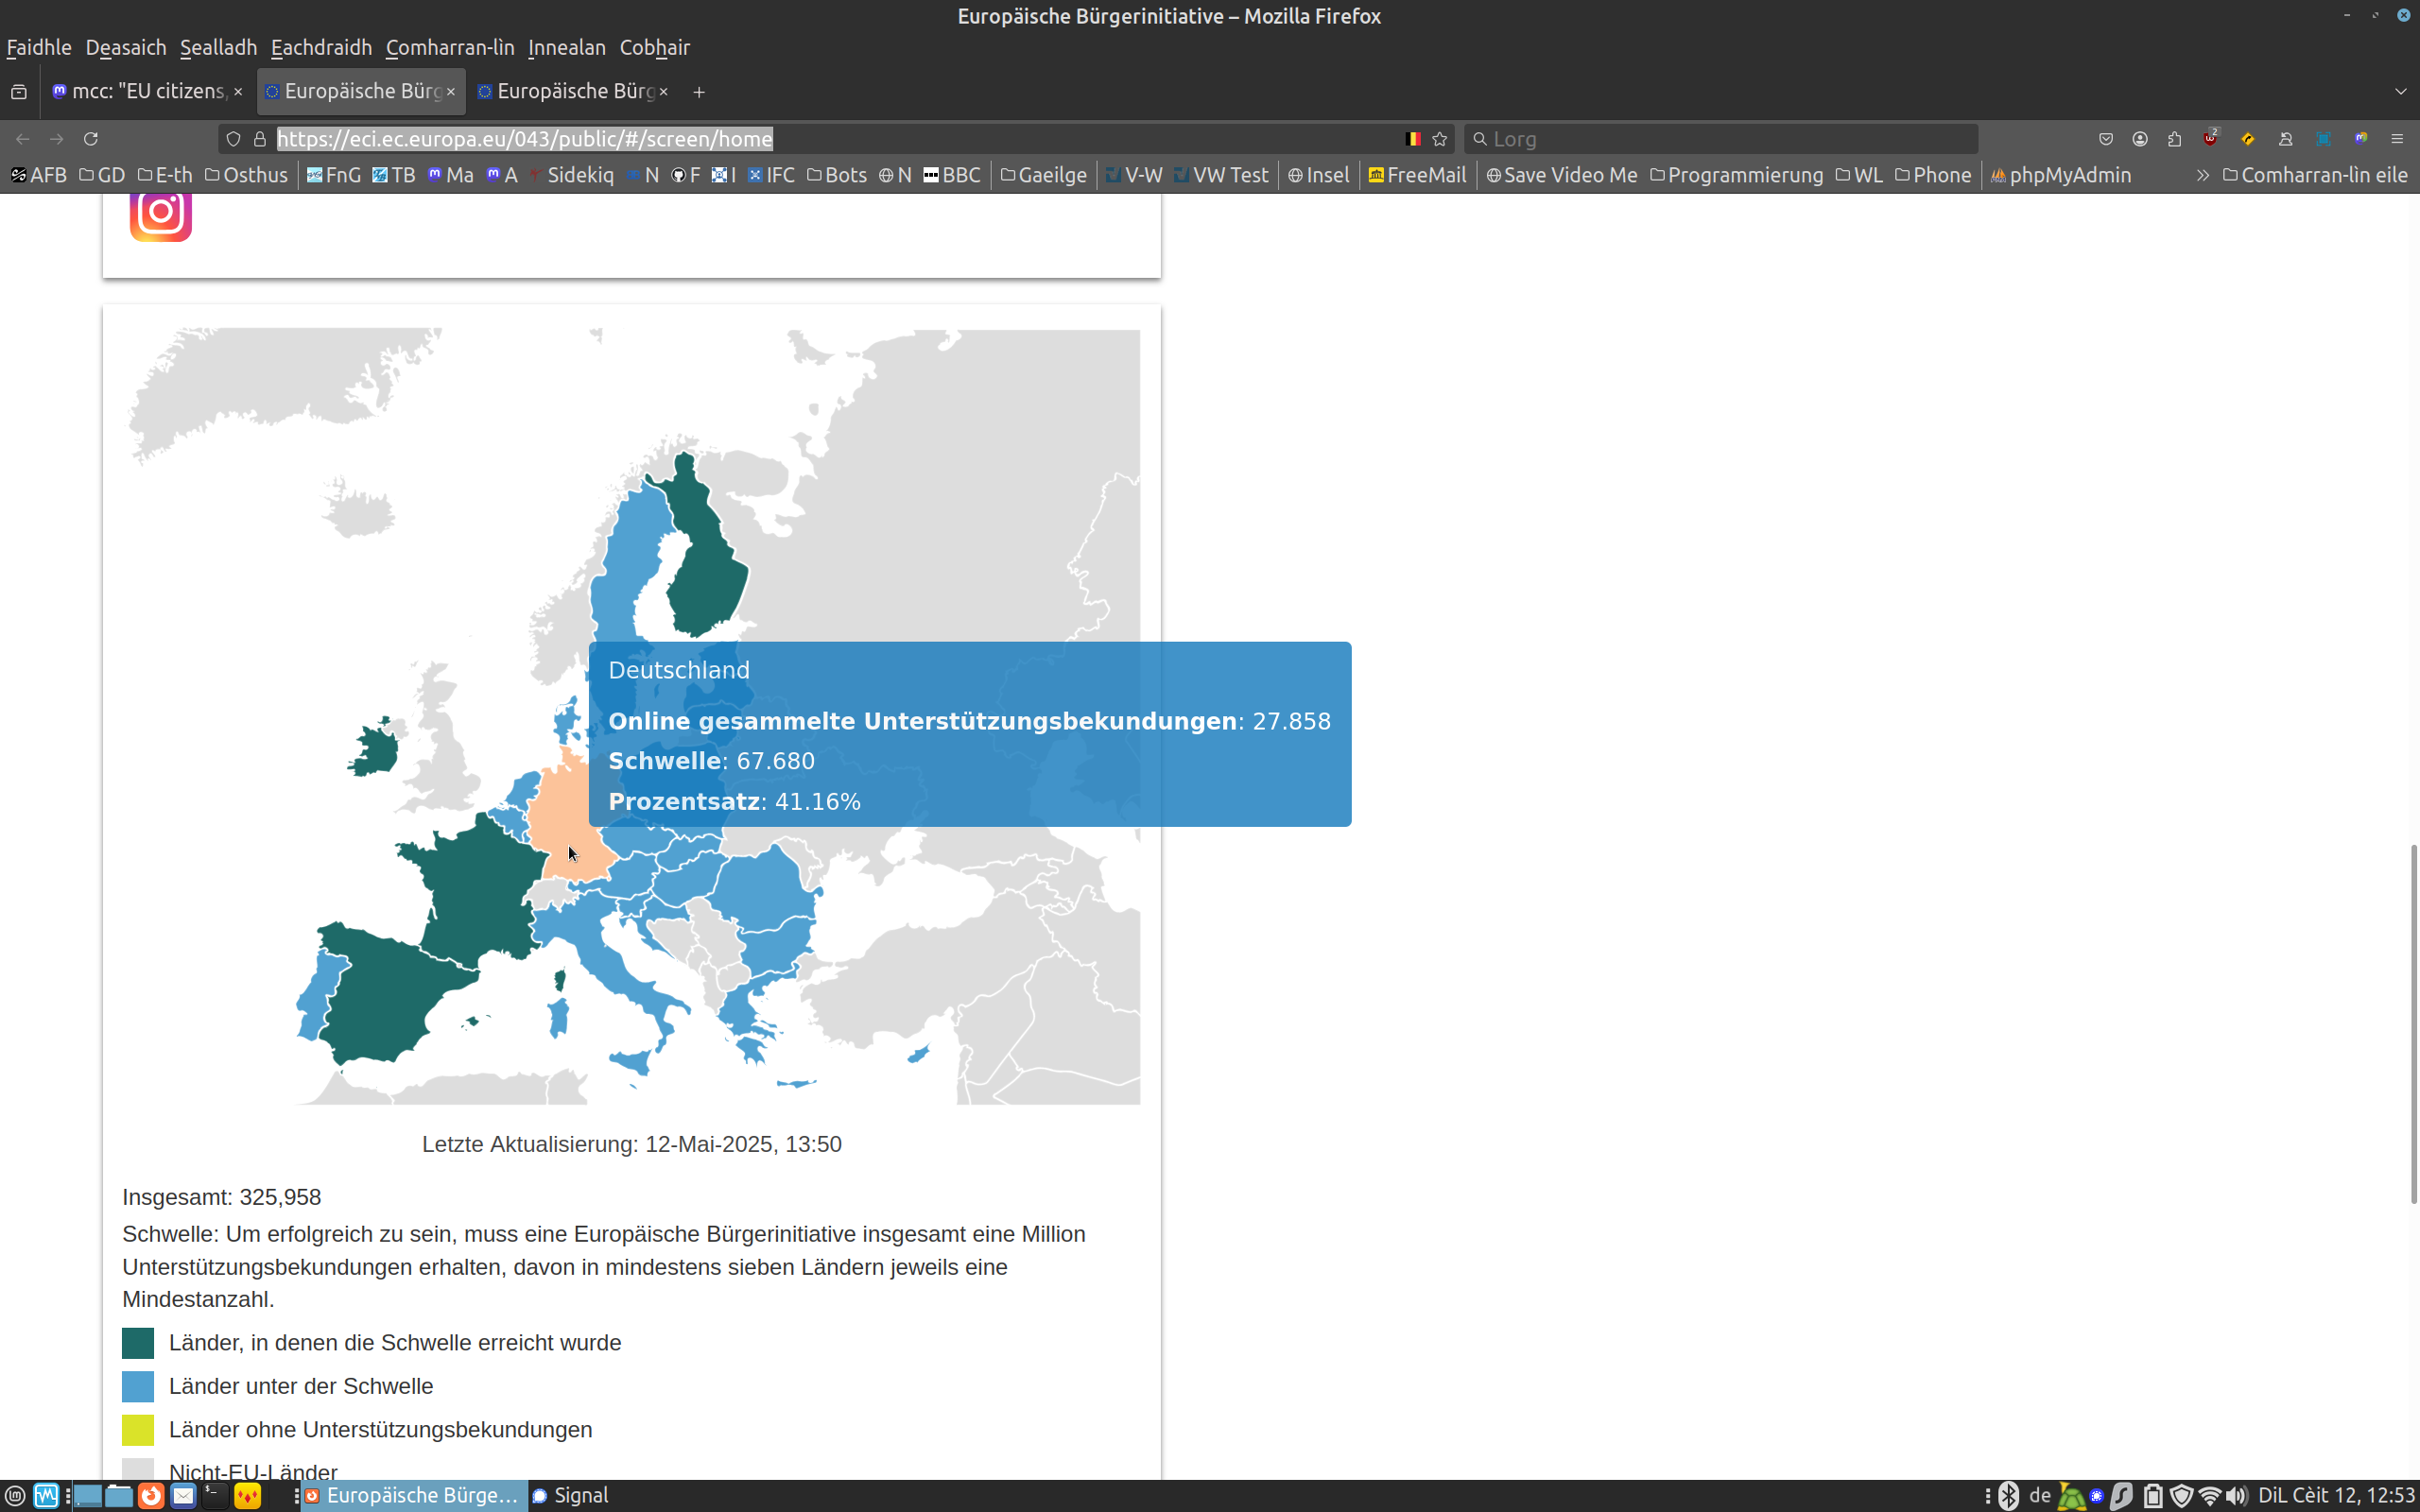2420x1512 pixels.
Task: Expand the Gaeilge bookmarks folder
Action: tap(1043, 175)
